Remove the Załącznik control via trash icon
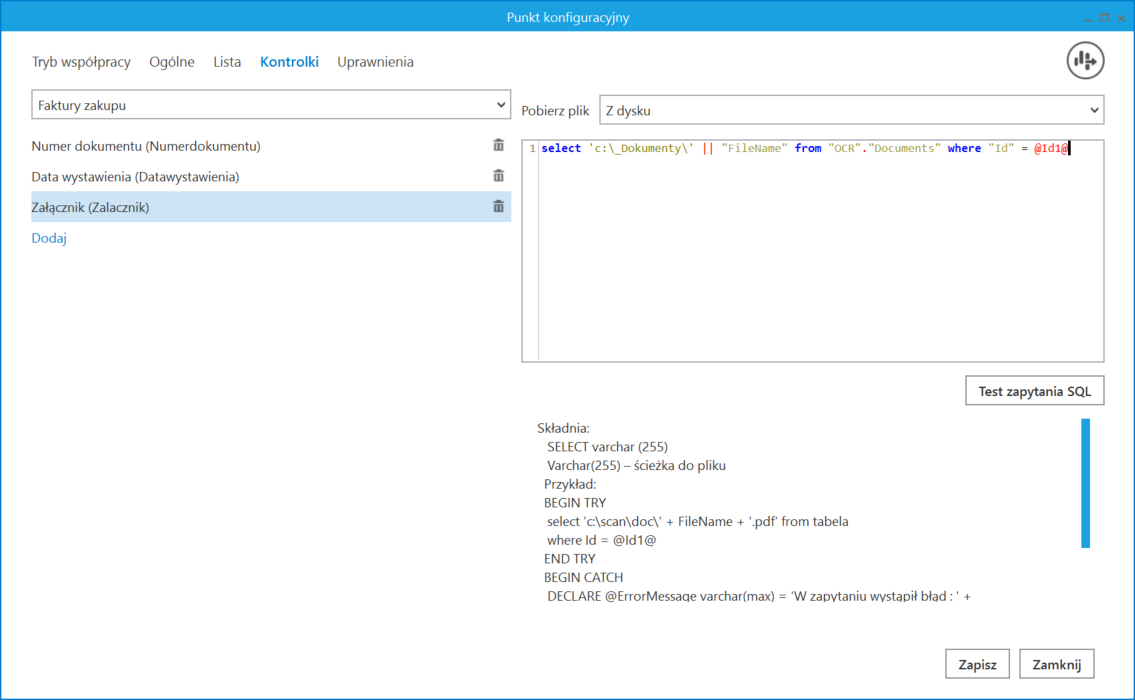 click(x=498, y=207)
